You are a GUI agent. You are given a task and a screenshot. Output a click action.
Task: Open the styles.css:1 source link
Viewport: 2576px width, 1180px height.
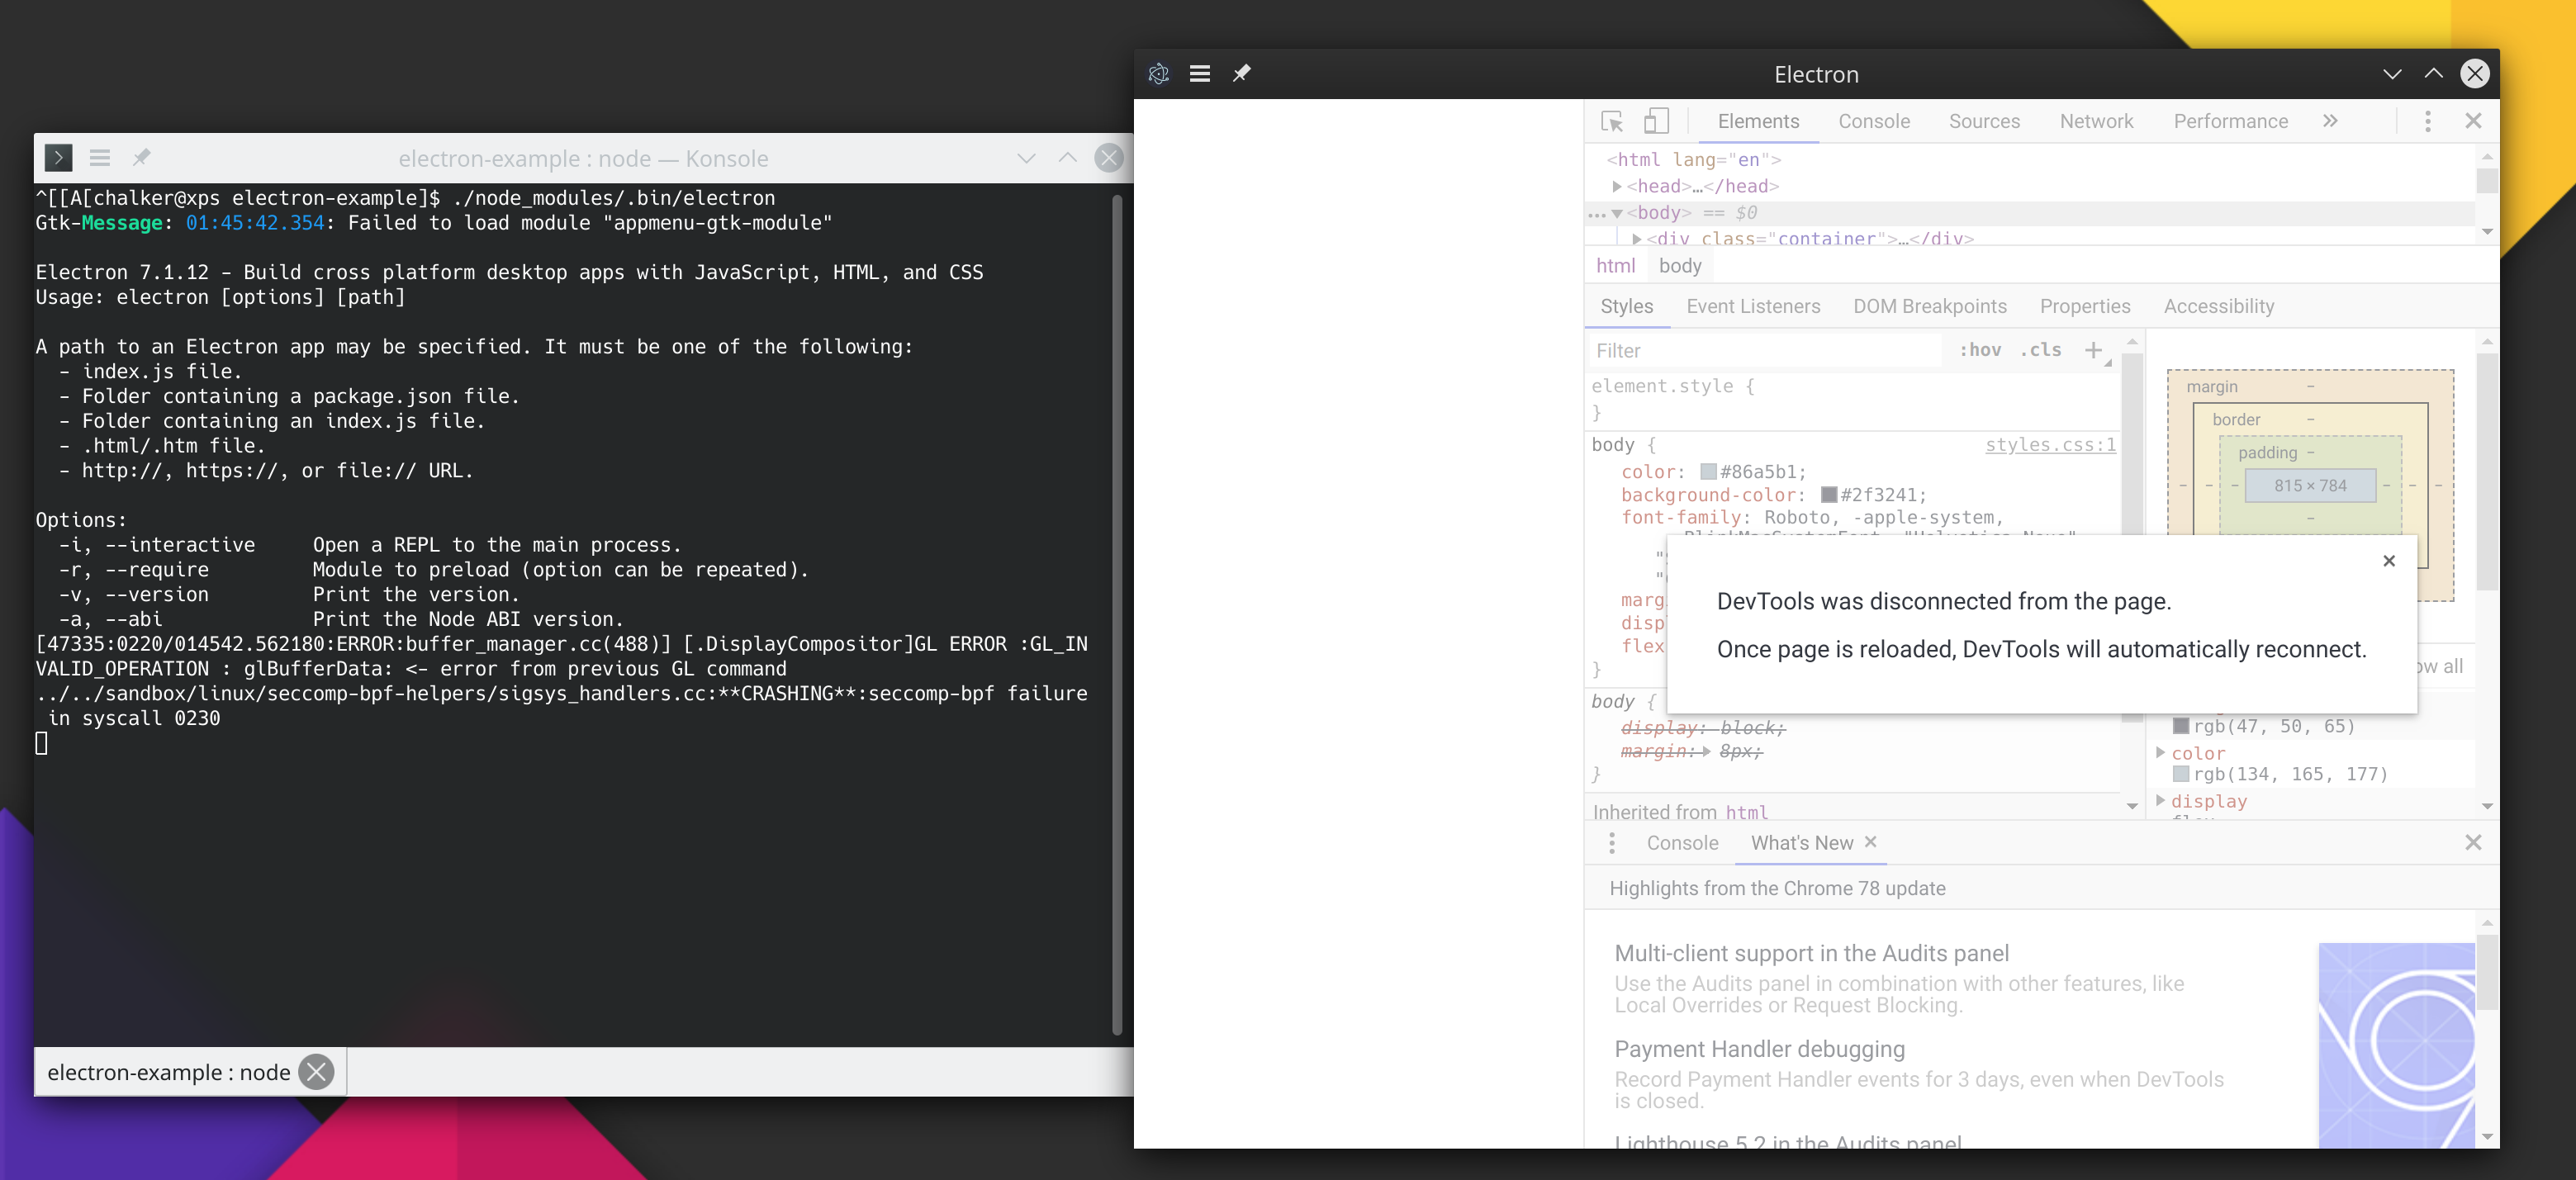[x=2051, y=445]
